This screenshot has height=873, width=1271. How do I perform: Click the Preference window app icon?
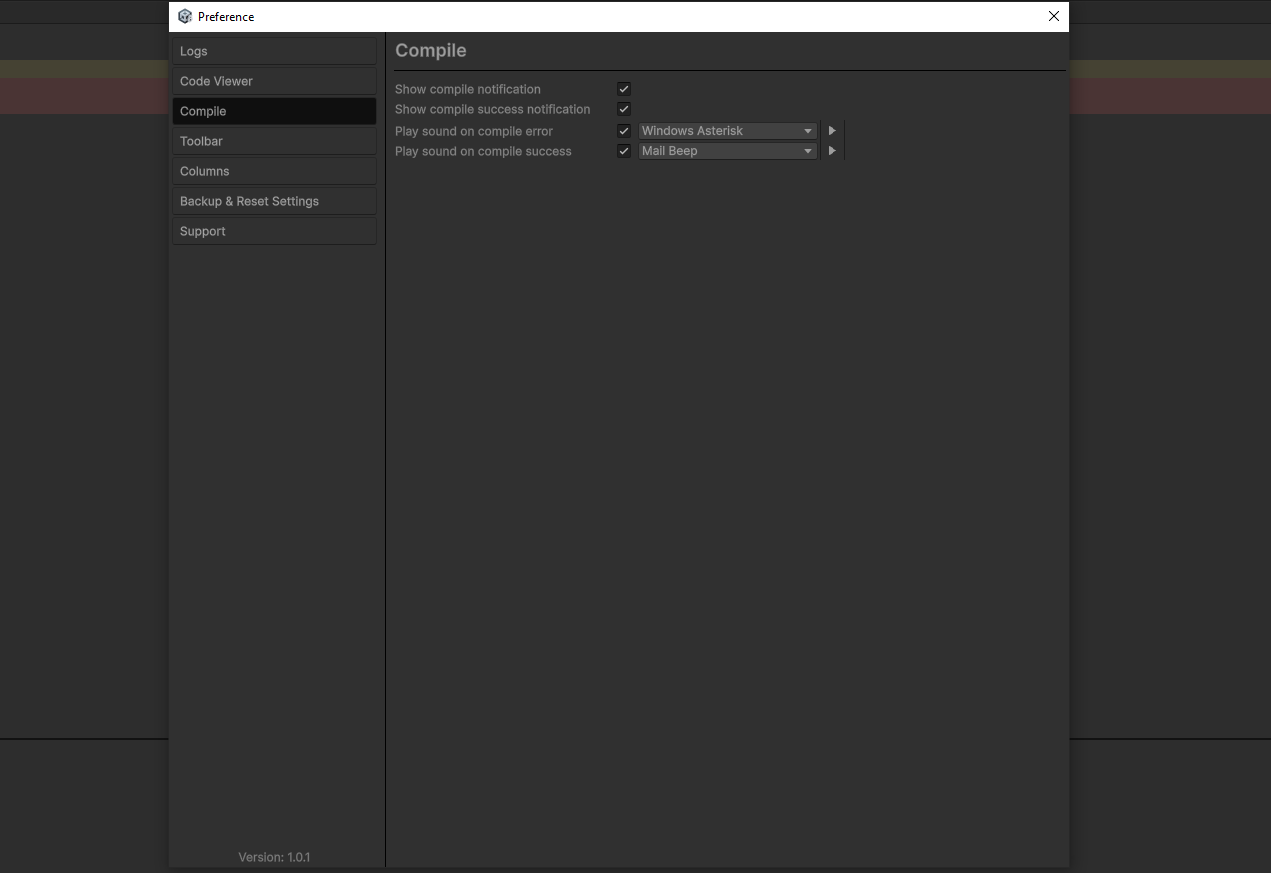(x=185, y=16)
